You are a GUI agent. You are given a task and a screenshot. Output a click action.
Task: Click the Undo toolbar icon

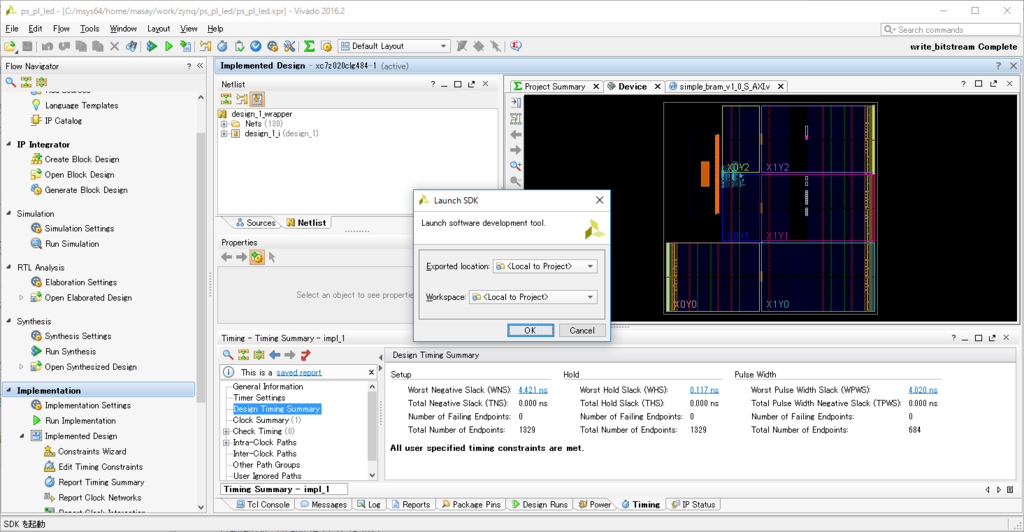tap(47, 46)
